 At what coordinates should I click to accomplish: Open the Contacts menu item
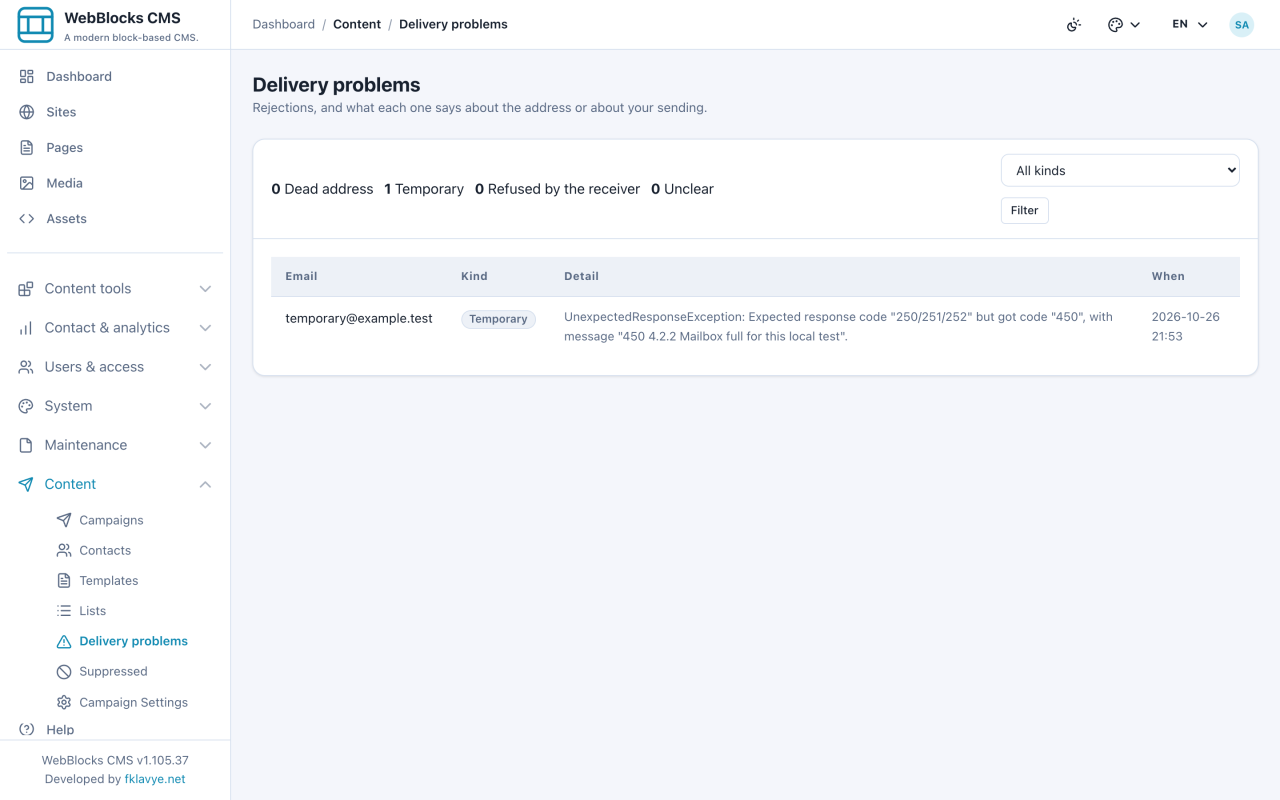[x=105, y=550]
